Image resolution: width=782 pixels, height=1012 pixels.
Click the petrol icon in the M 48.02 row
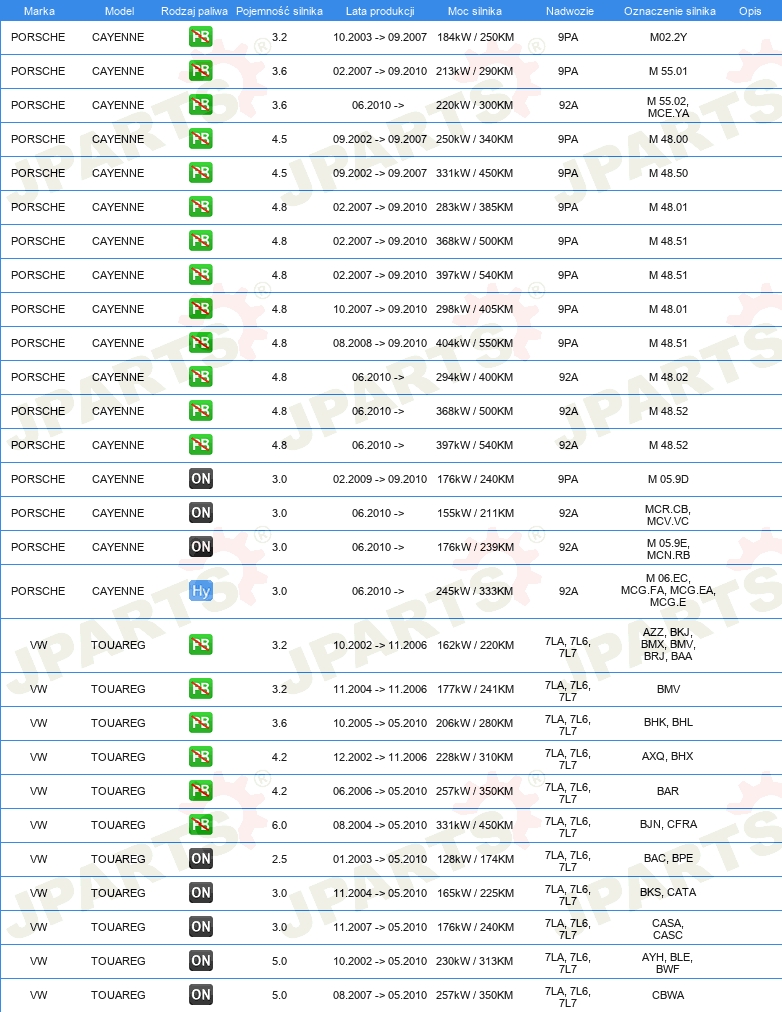pos(201,377)
